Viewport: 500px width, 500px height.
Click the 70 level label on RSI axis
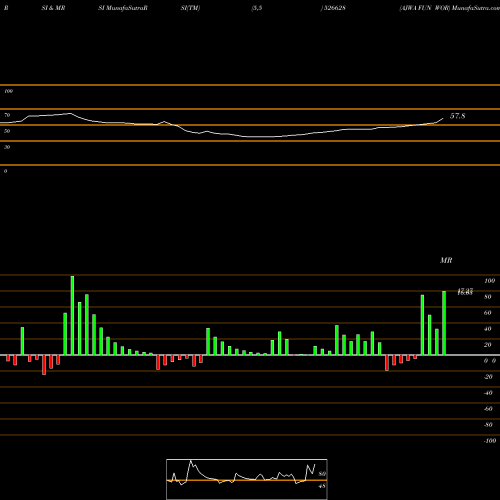(x=7, y=115)
